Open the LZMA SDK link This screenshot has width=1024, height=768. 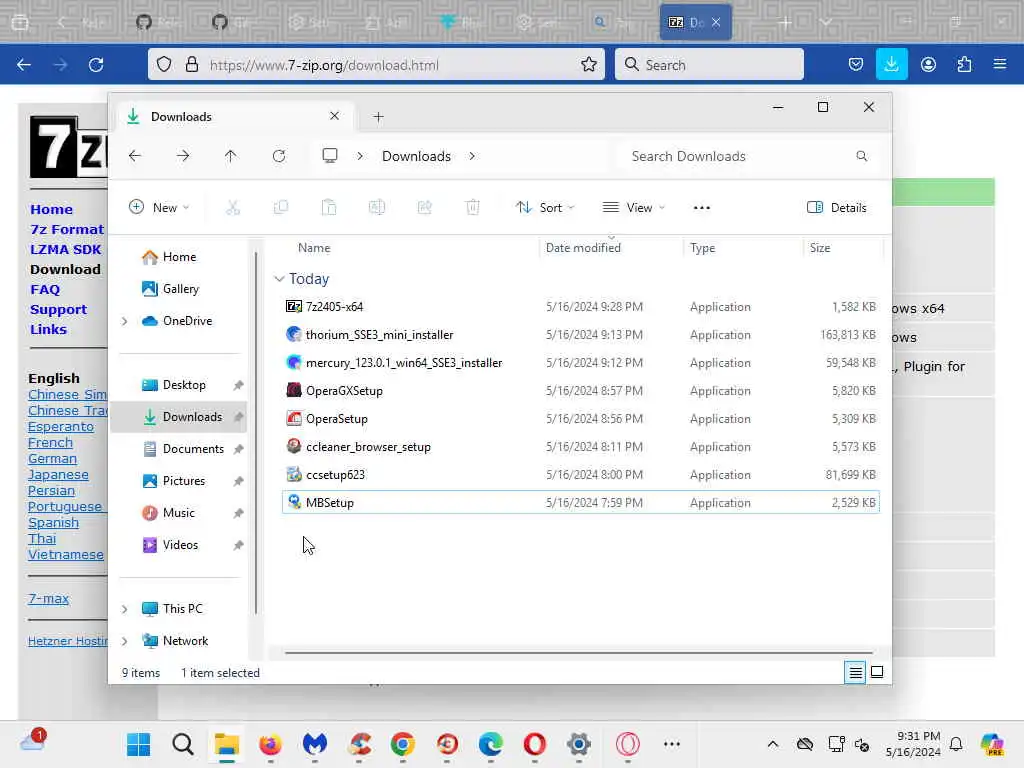(x=65, y=249)
